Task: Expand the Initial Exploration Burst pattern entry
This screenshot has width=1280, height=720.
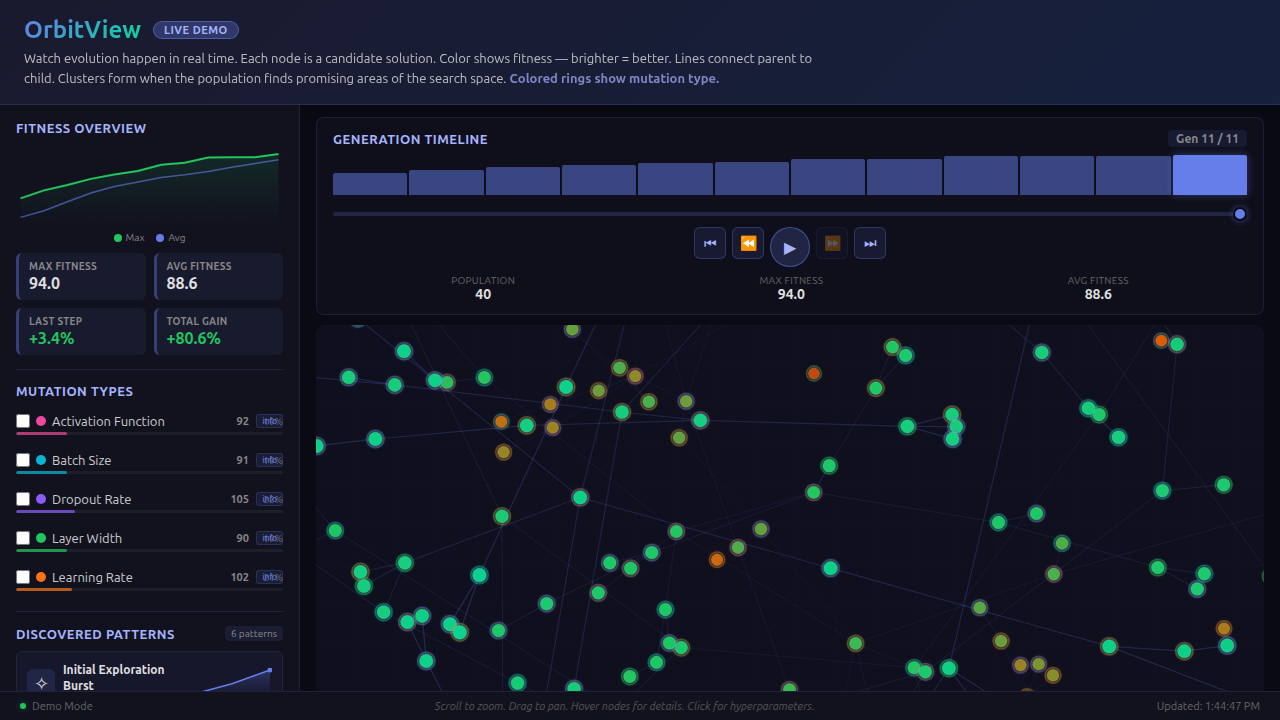Action: click(148, 678)
